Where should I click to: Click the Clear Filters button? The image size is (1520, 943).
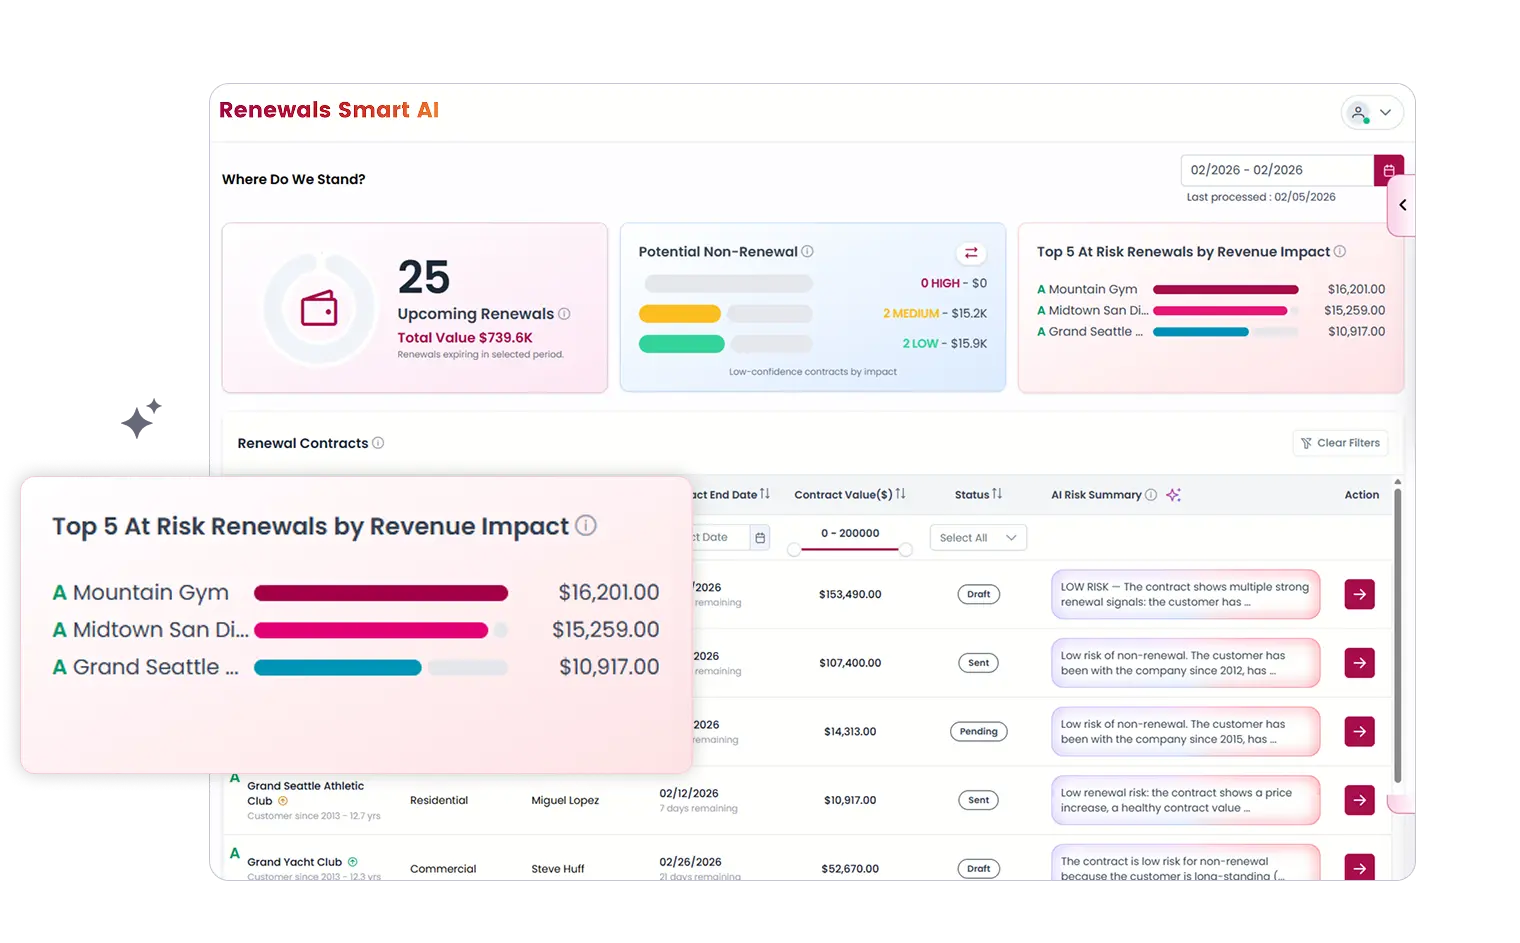pyautogui.click(x=1339, y=443)
